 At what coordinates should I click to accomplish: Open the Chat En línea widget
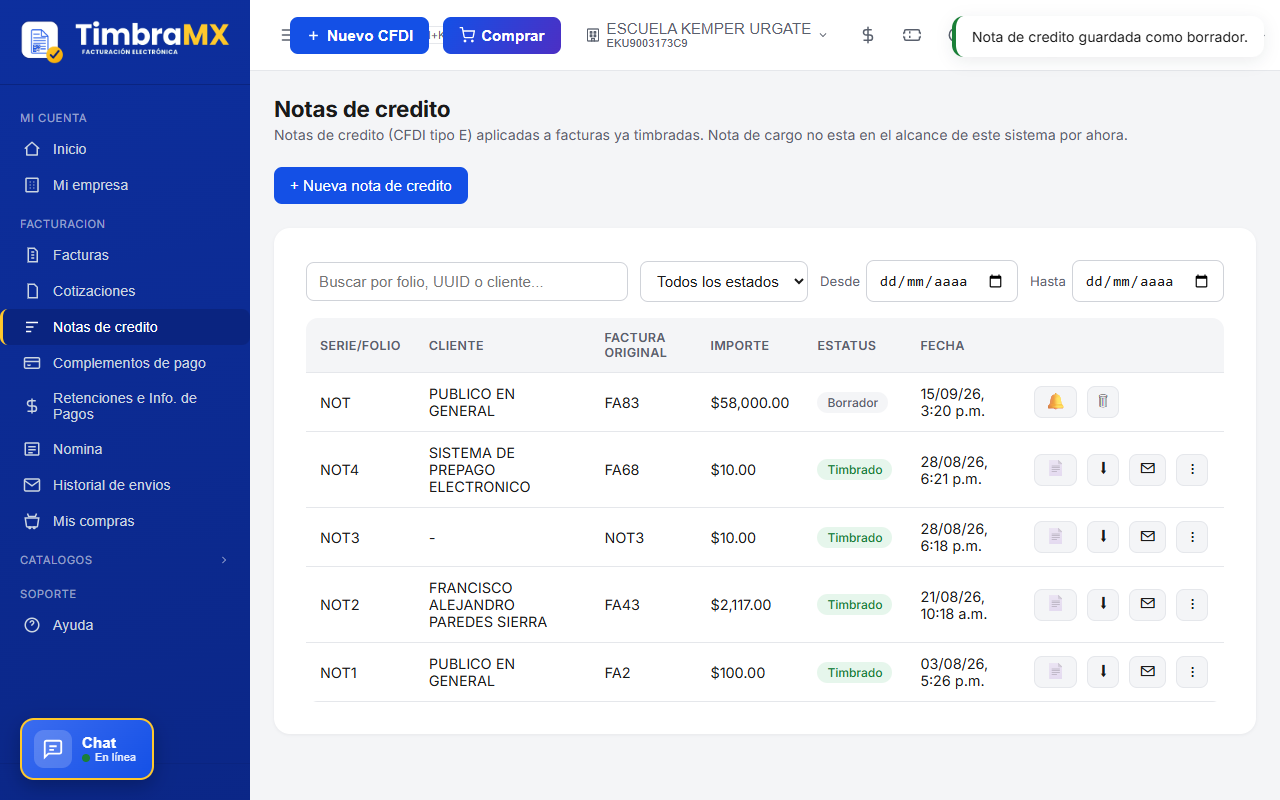(87, 749)
